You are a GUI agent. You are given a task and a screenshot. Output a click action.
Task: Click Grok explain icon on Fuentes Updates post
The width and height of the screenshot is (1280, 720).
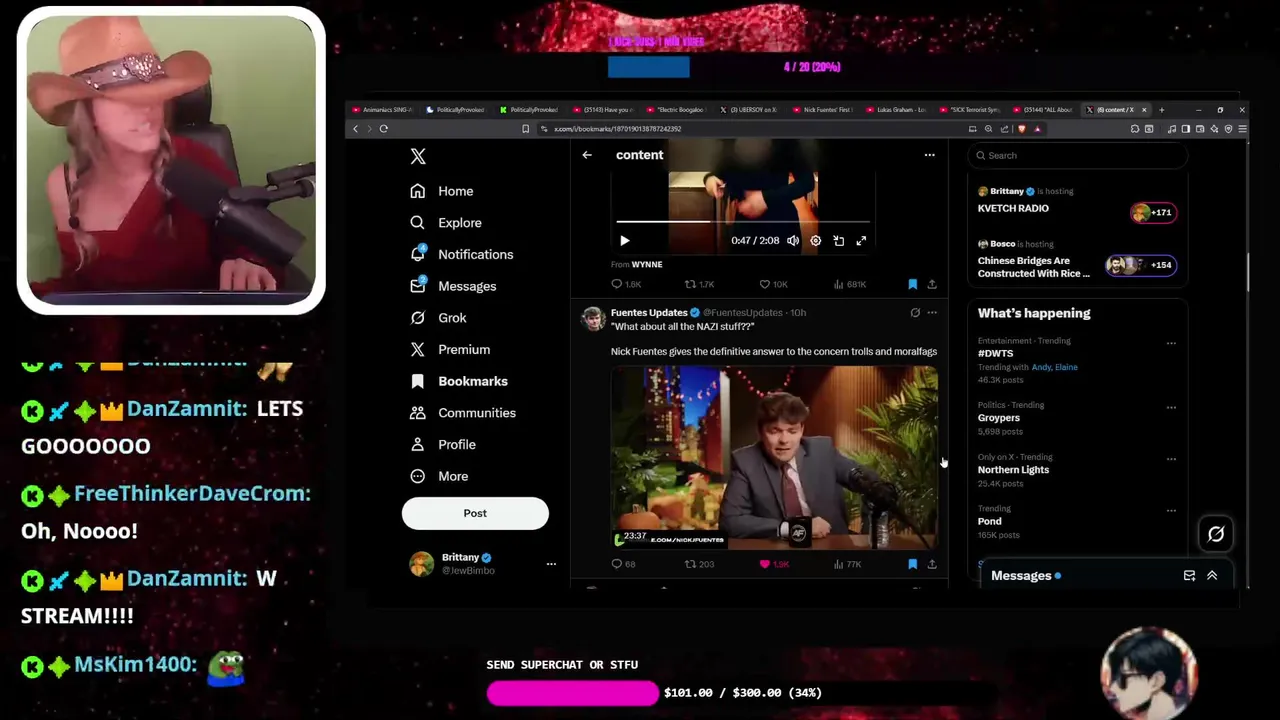tap(915, 313)
